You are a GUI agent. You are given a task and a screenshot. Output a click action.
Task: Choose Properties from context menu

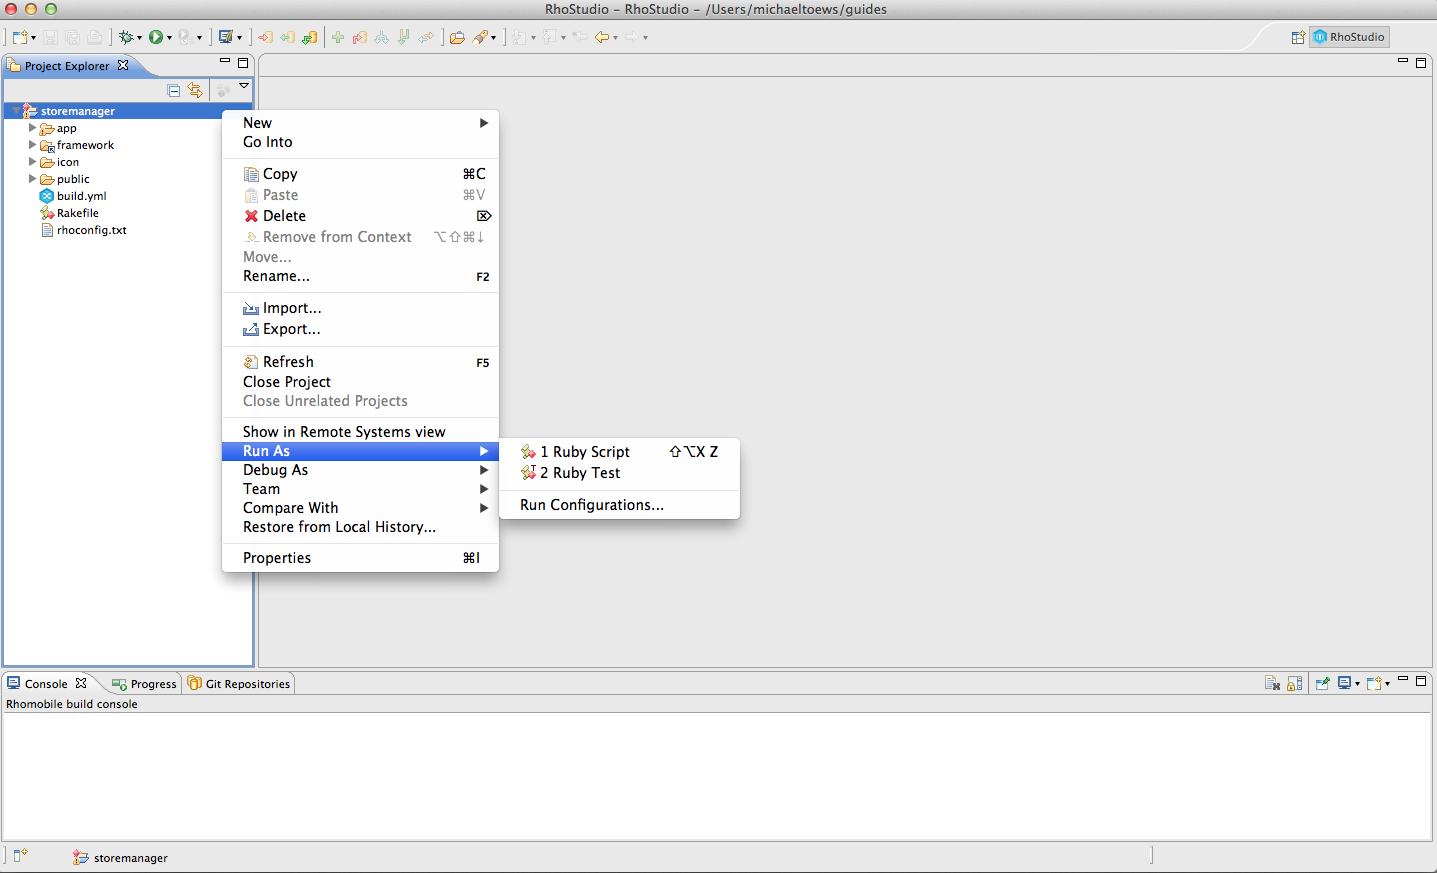tap(360, 558)
